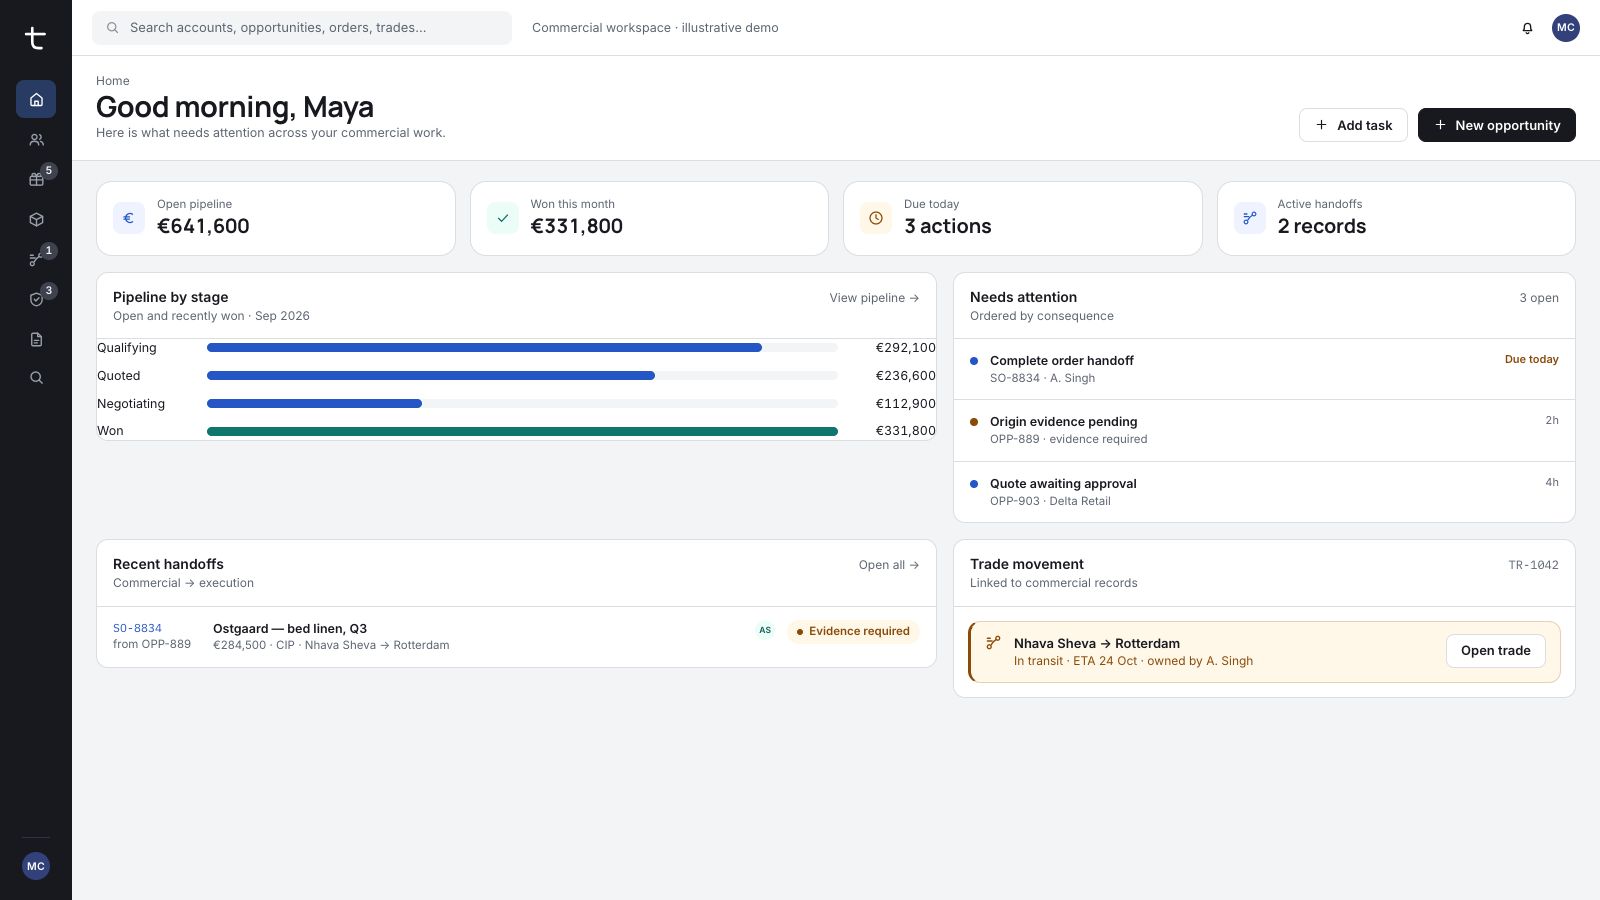Open the notifications bell
This screenshot has width=1600, height=900.
click(1527, 28)
